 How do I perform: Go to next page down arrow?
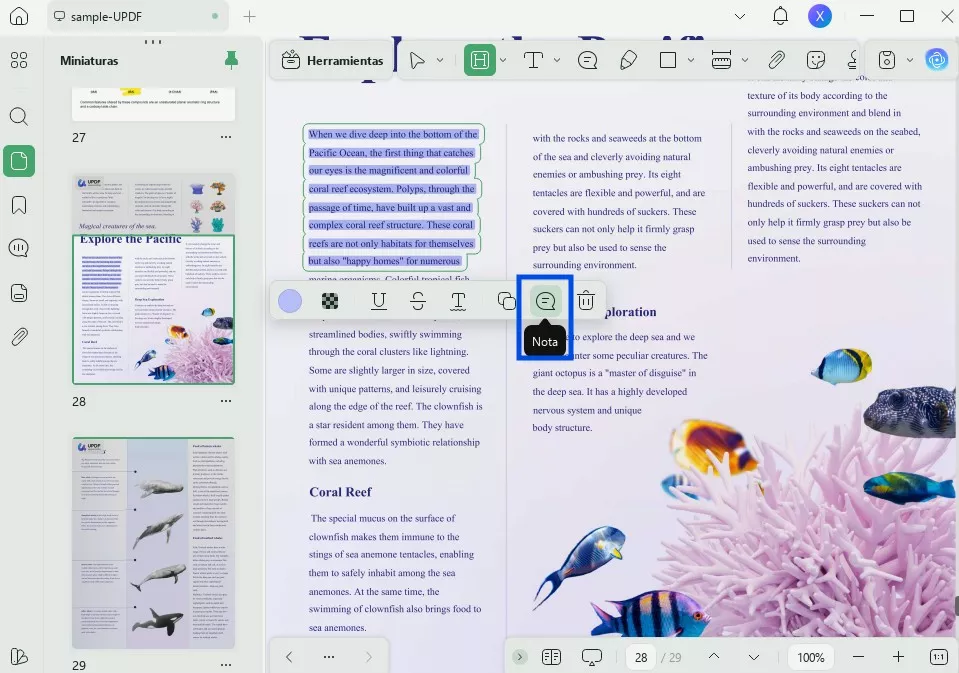754,657
